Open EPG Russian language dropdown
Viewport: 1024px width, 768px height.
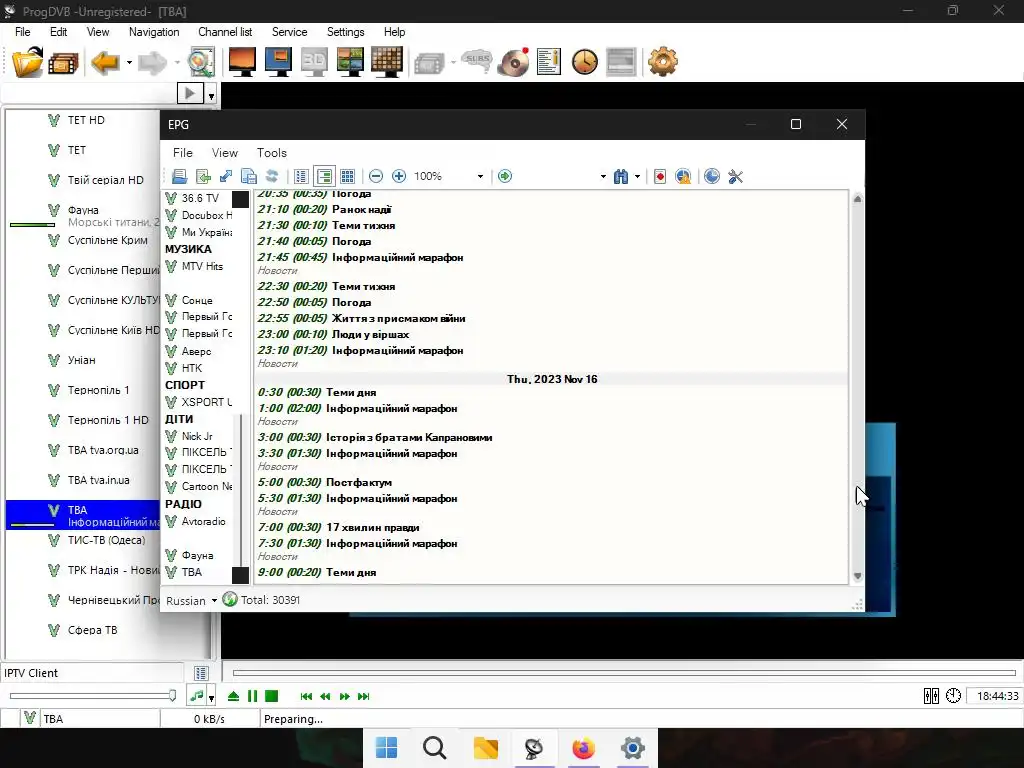191,600
